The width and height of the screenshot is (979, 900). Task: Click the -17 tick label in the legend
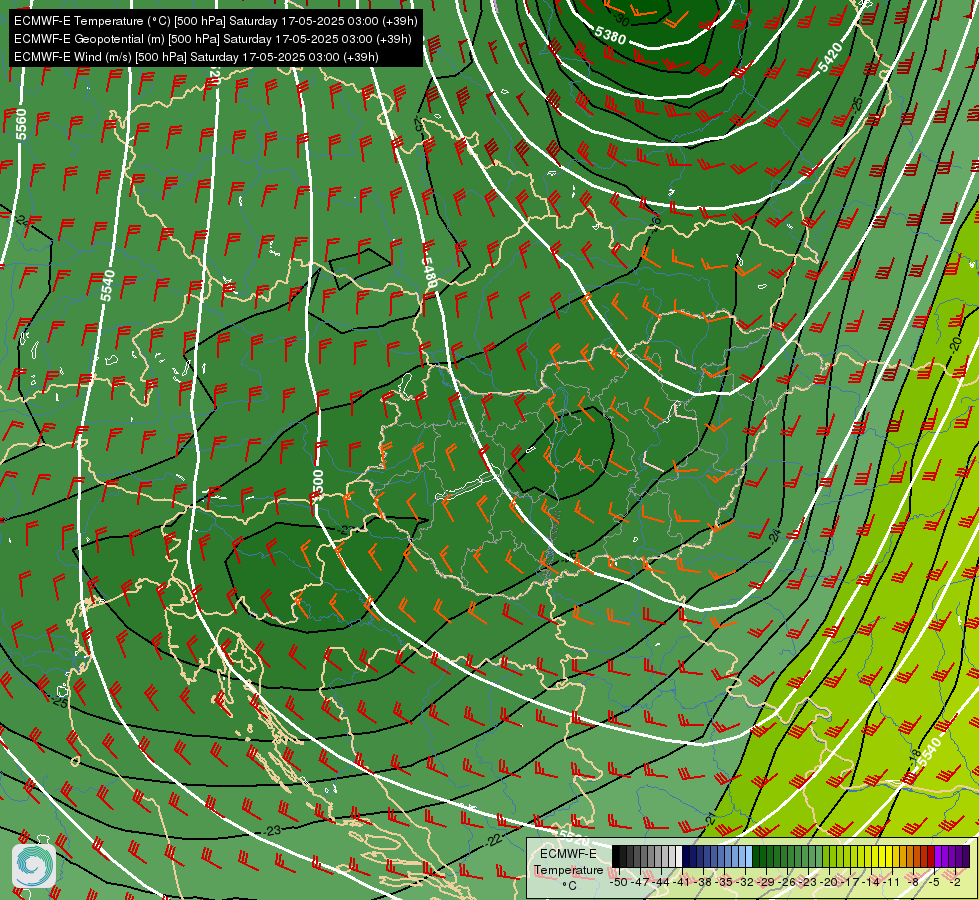pyautogui.click(x=850, y=883)
